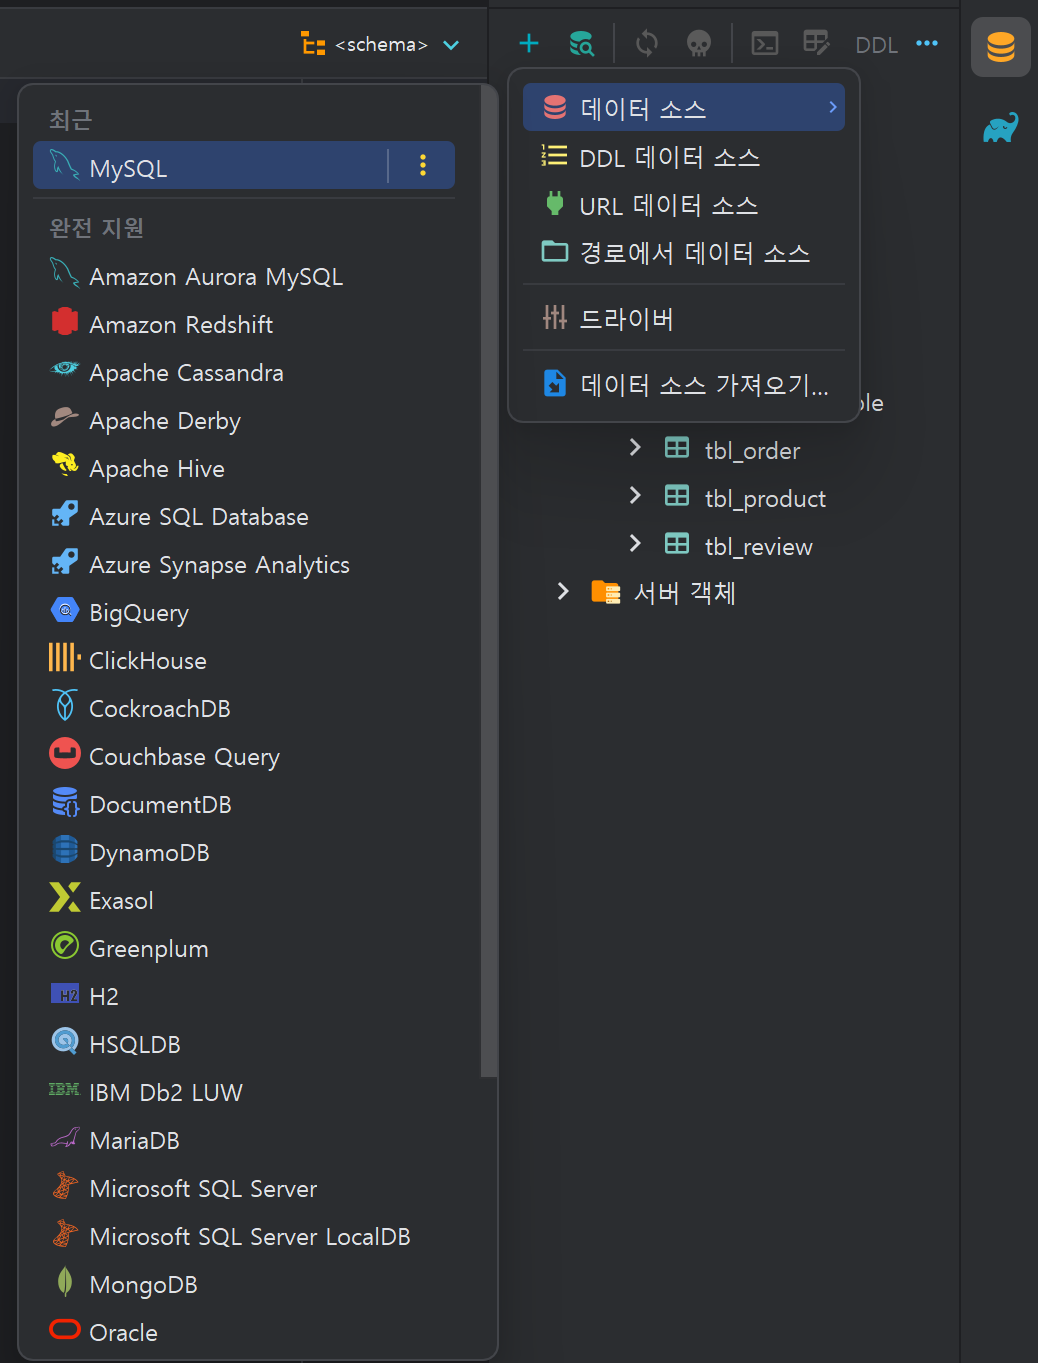Expand the tbl_order tree node
Screen dimensions: 1038x1363
pos(635,448)
